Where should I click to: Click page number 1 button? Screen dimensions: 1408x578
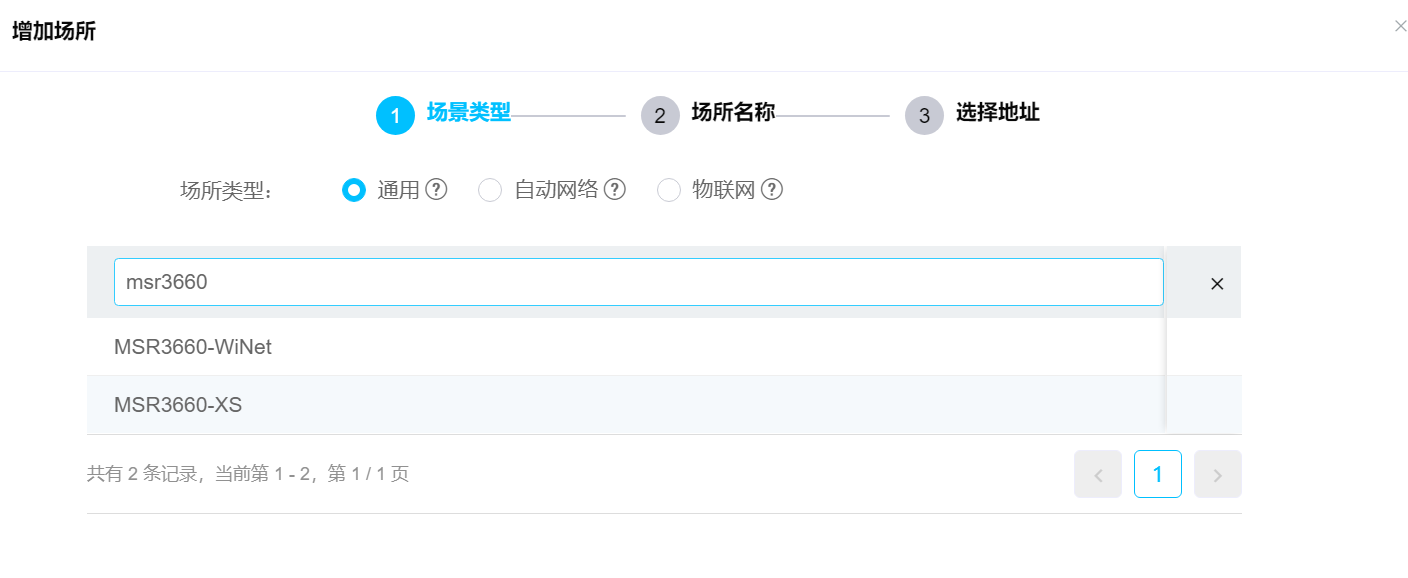pos(1158,474)
